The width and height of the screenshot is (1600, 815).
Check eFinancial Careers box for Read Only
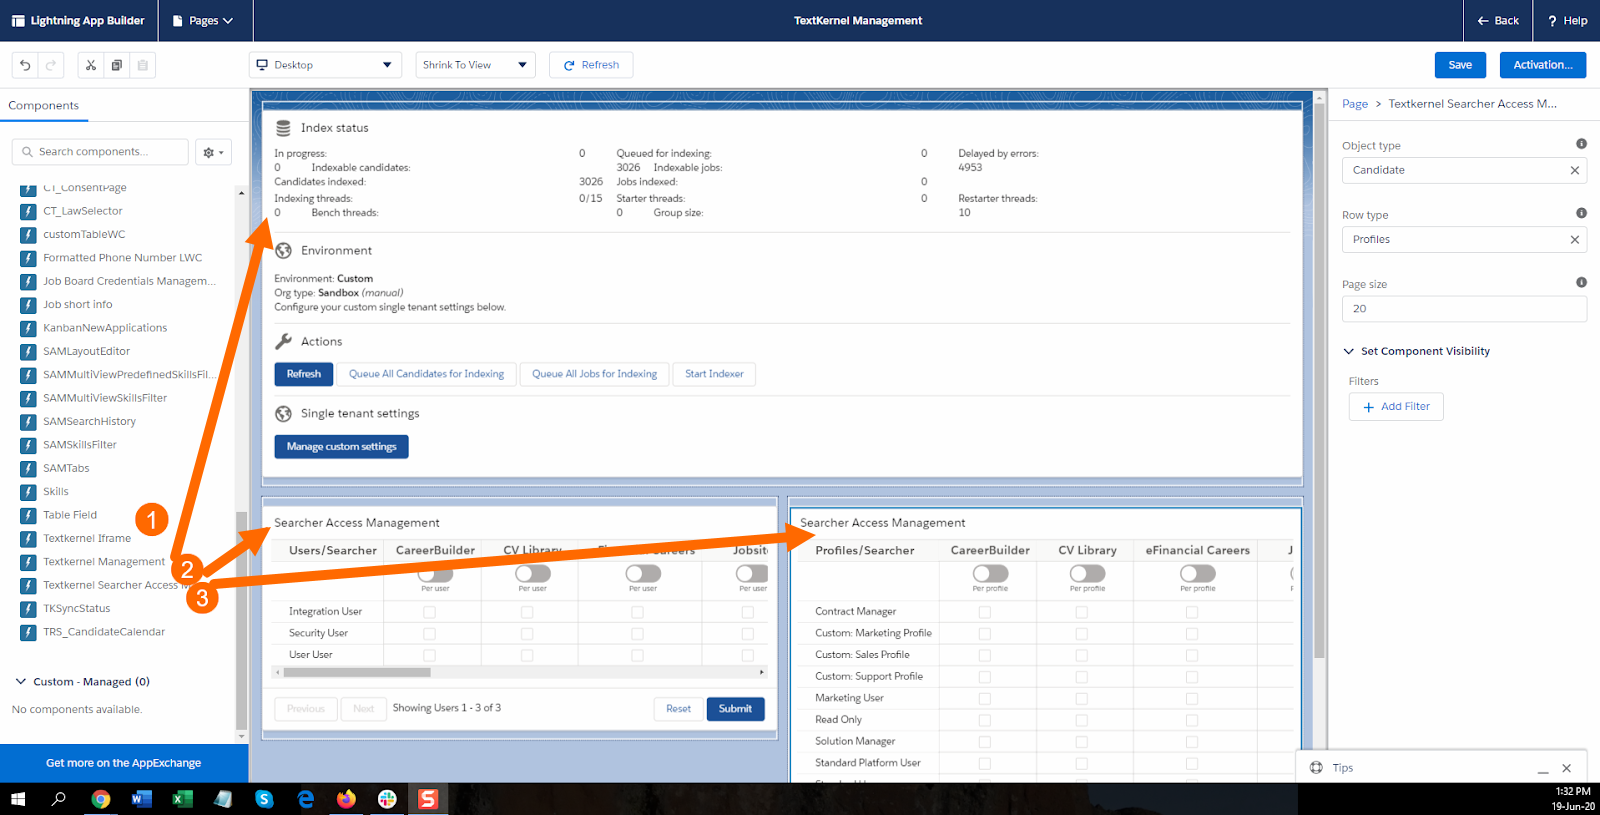(x=1192, y=721)
